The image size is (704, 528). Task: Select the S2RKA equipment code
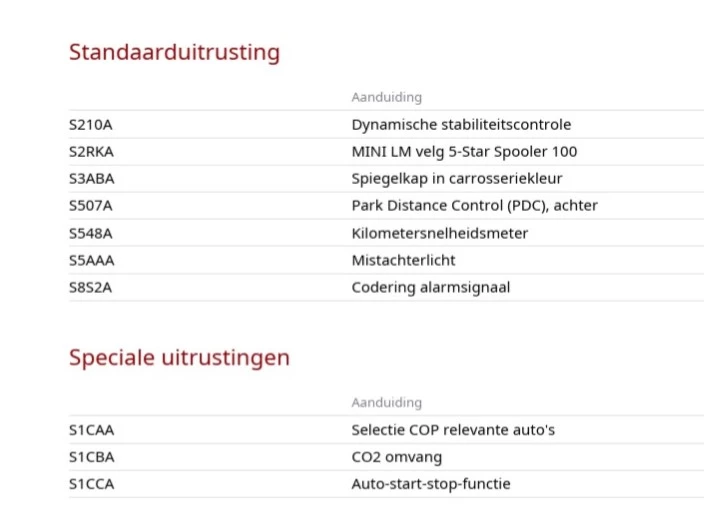pyautogui.click(x=91, y=152)
